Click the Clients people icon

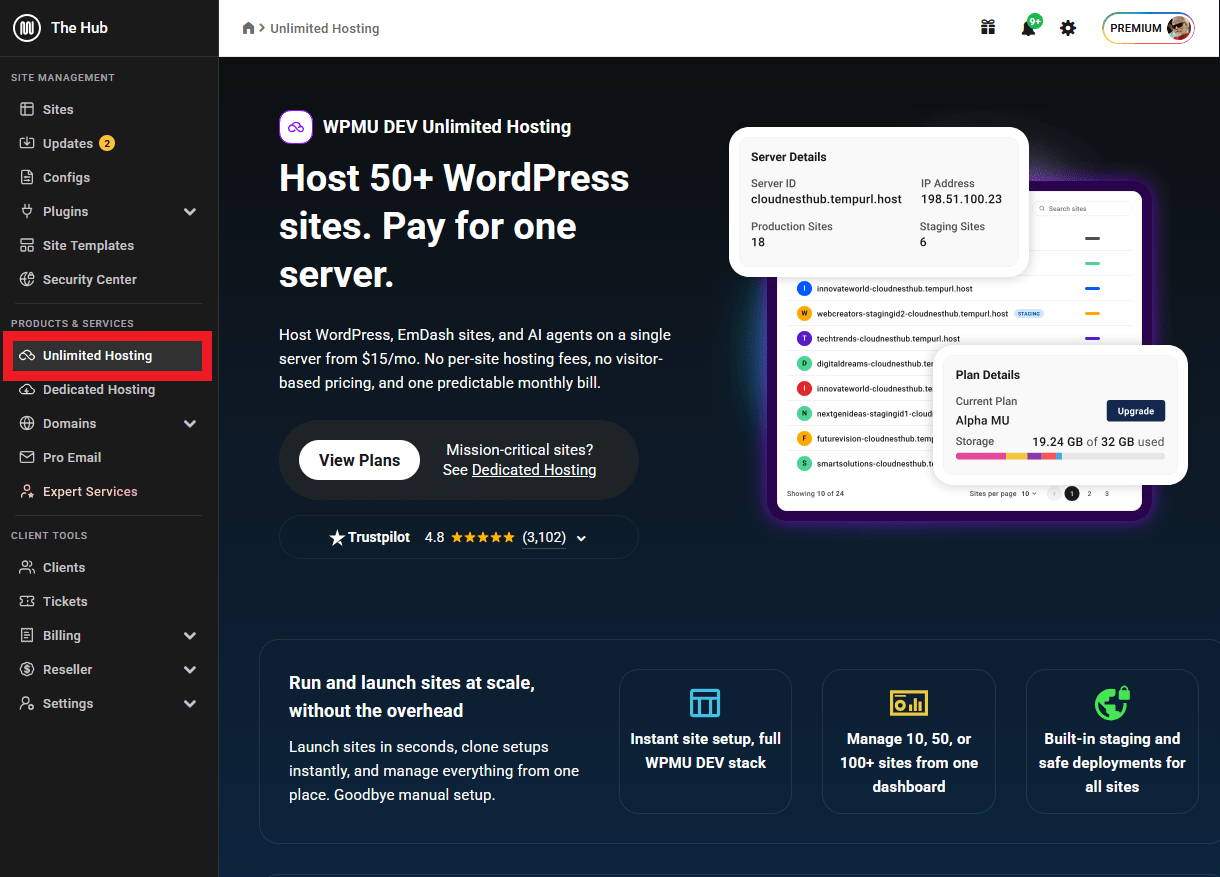coord(27,567)
